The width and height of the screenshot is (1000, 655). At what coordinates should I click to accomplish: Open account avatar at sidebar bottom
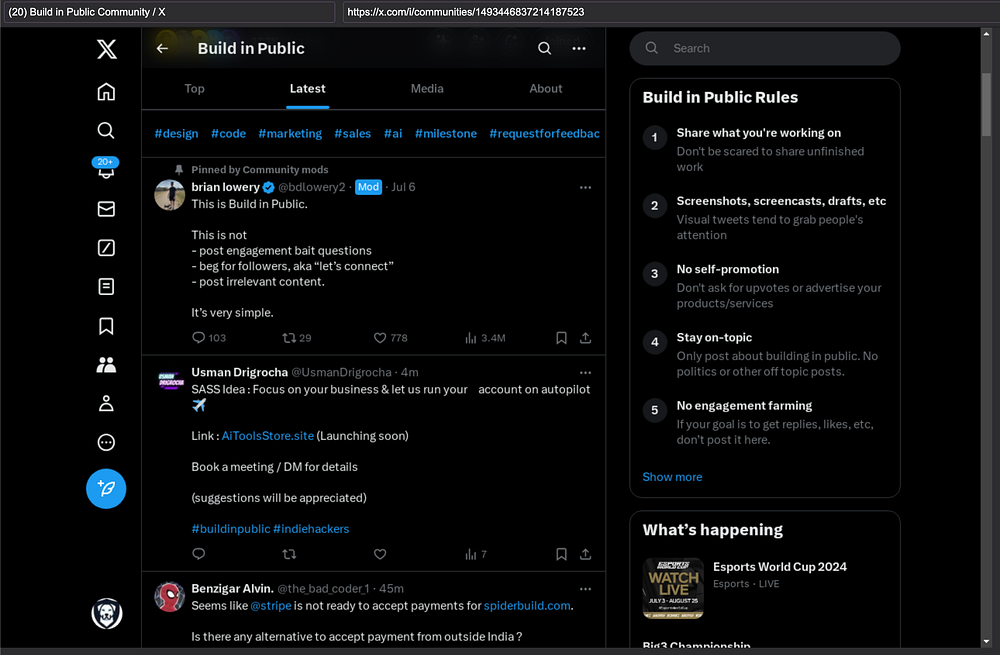point(107,614)
